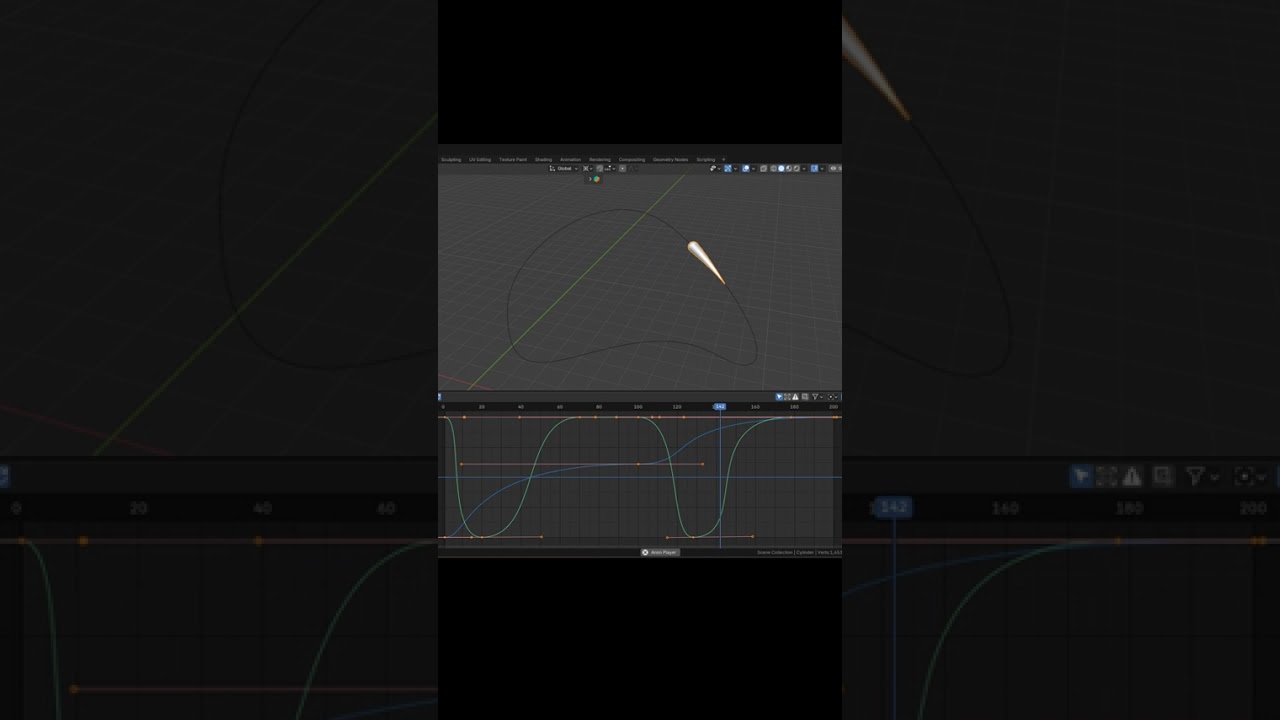Switch to the UV Editing workspace tab
Viewport: 1280px width, 720px height.
coord(480,160)
